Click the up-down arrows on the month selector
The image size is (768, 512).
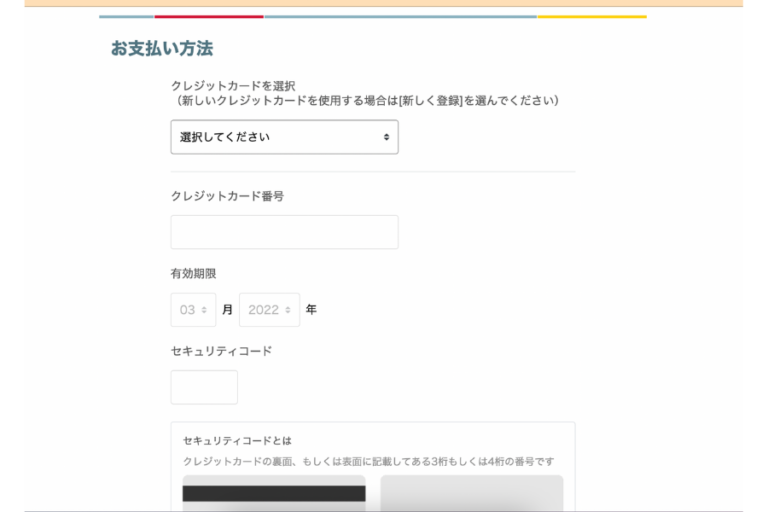pos(204,310)
